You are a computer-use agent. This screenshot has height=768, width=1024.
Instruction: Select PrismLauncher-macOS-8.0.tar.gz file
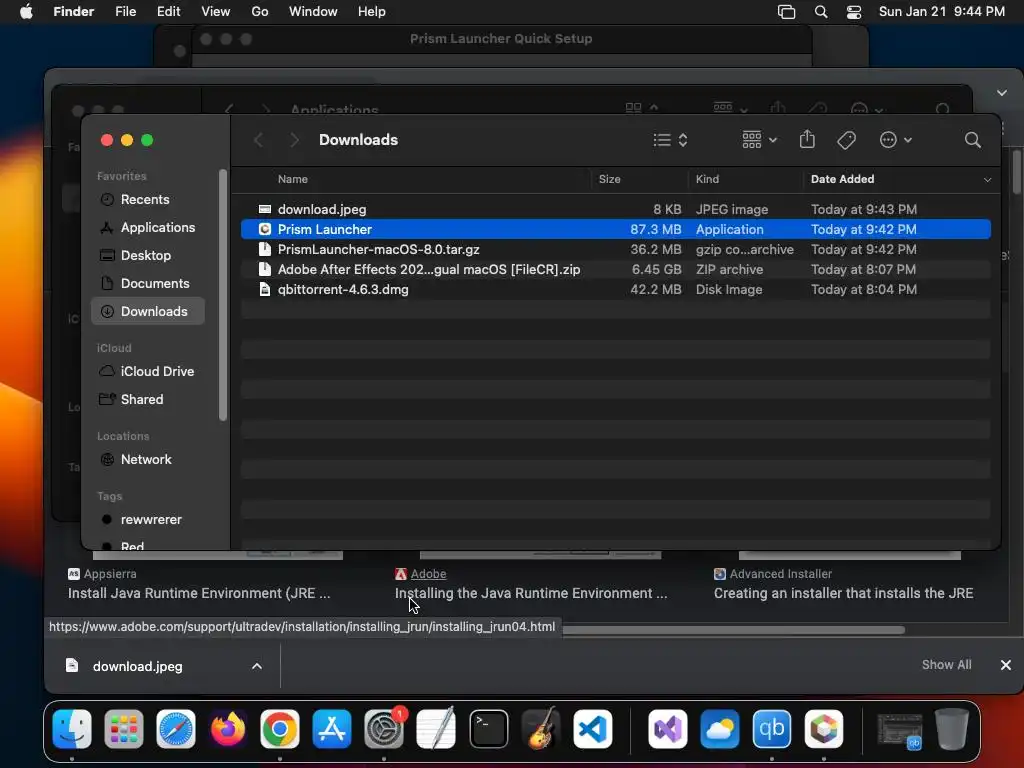click(x=616, y=249)
